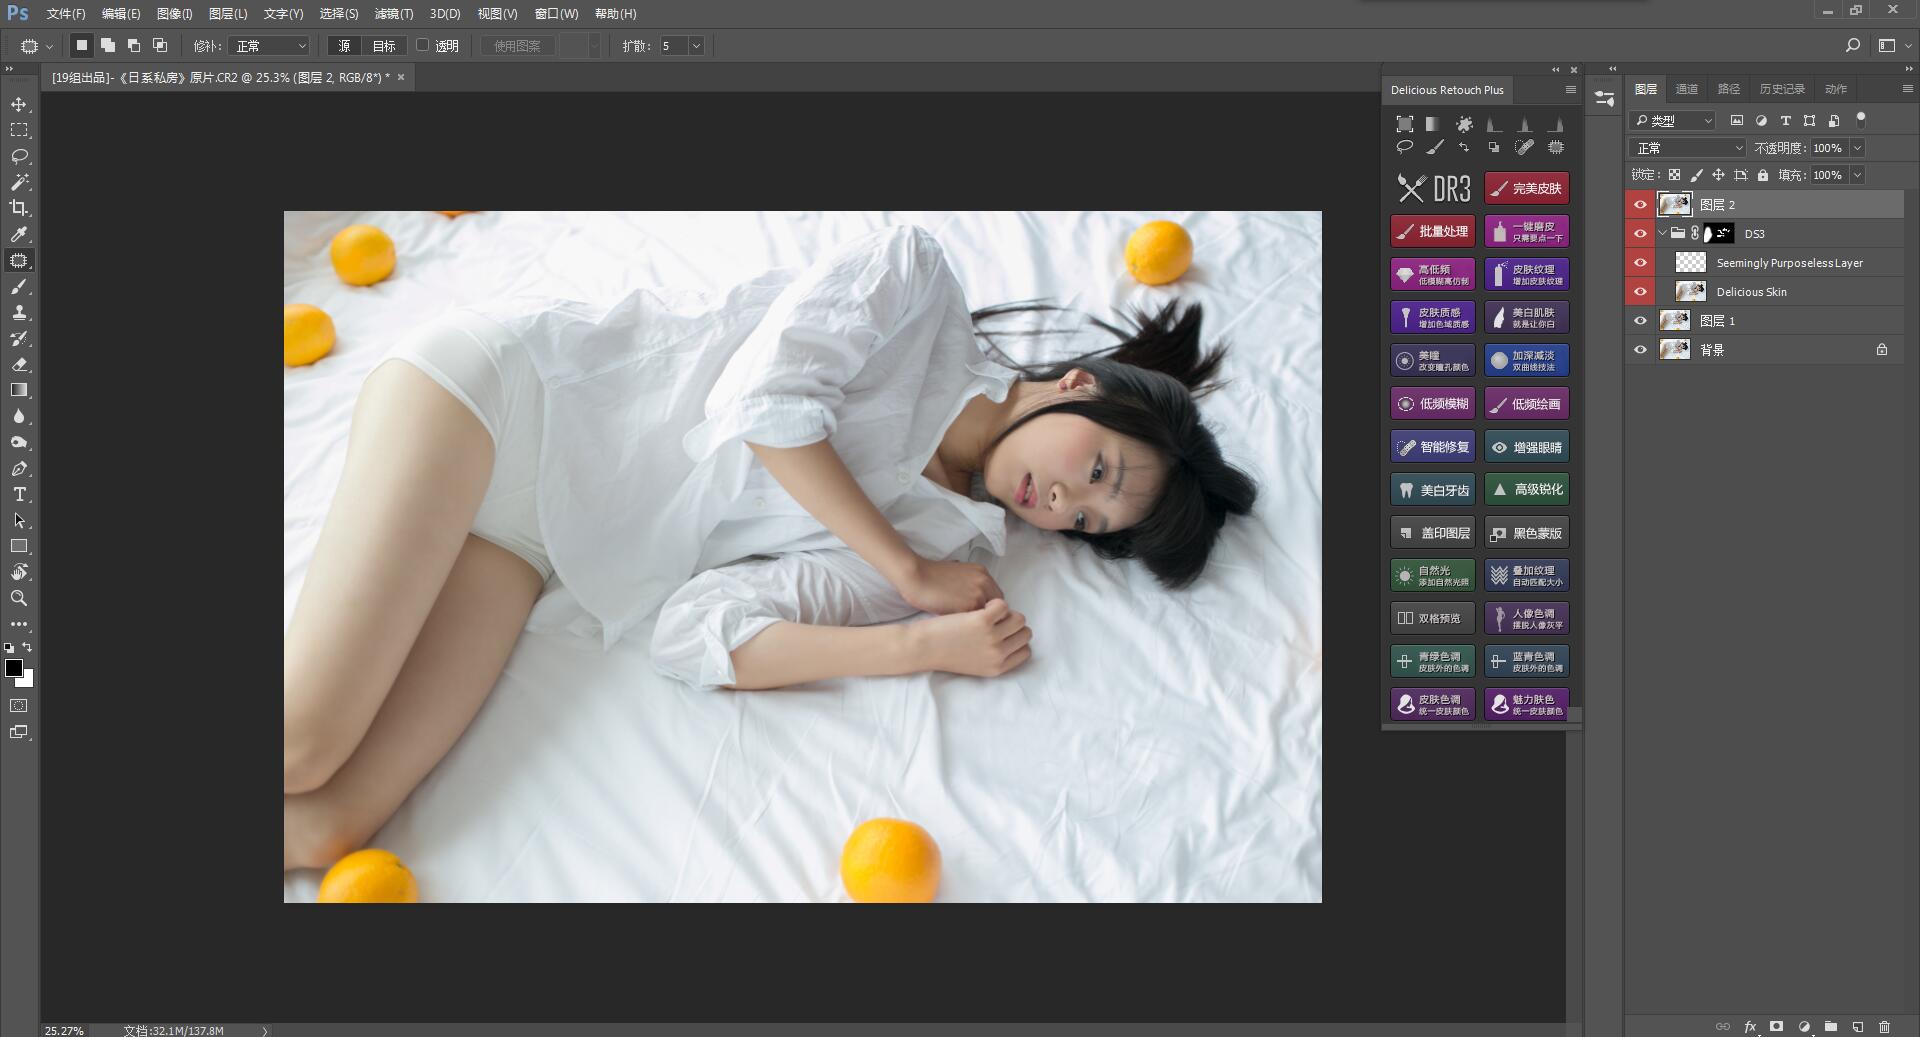Viewport: 1920px width, 1037px height.
Task: Collapse the DS3 layer group
Action: [x=1663, y=233]
